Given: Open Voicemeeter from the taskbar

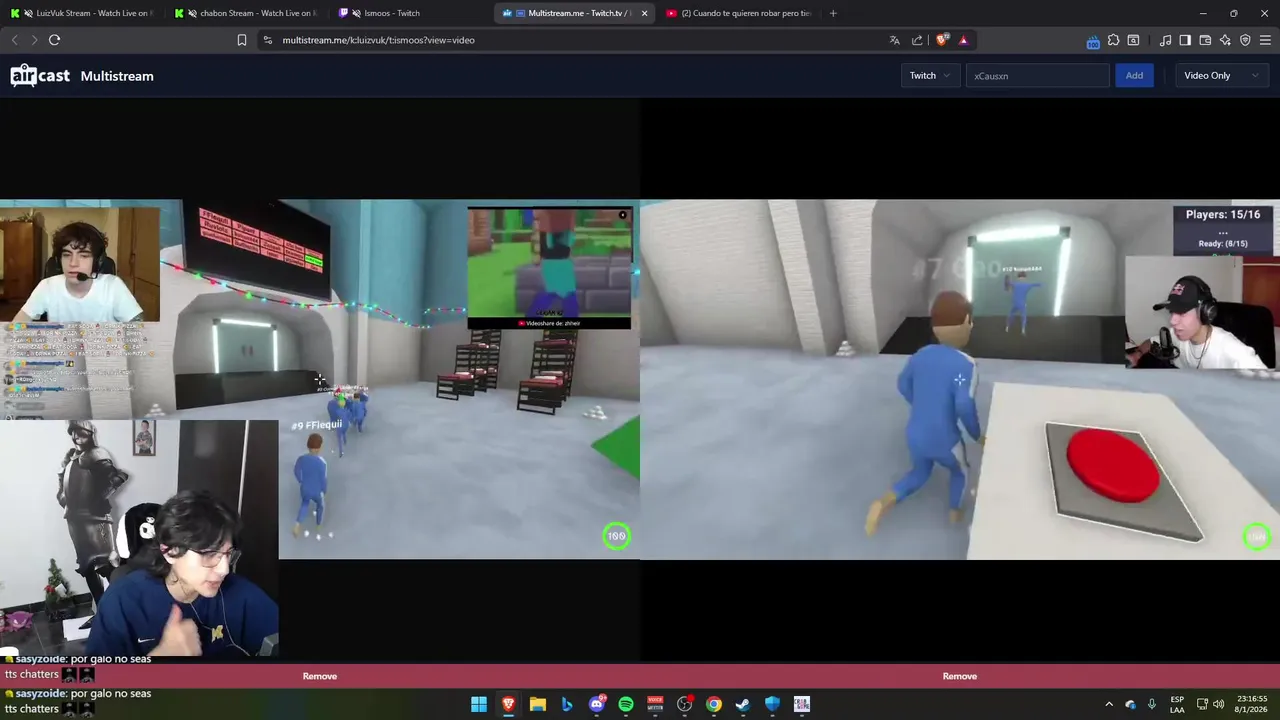Looking at the screenshot, I should coord(655,704).
